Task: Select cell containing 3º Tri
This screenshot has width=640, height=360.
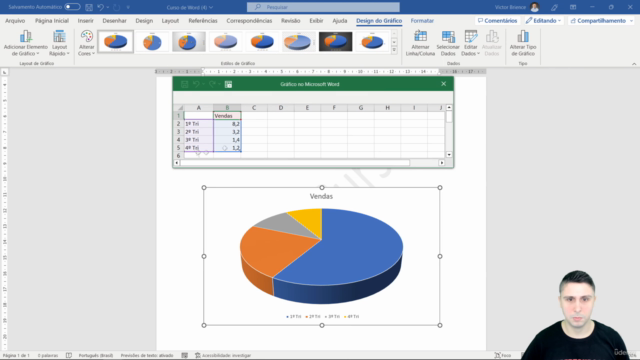Action: [x=198, y=140]
